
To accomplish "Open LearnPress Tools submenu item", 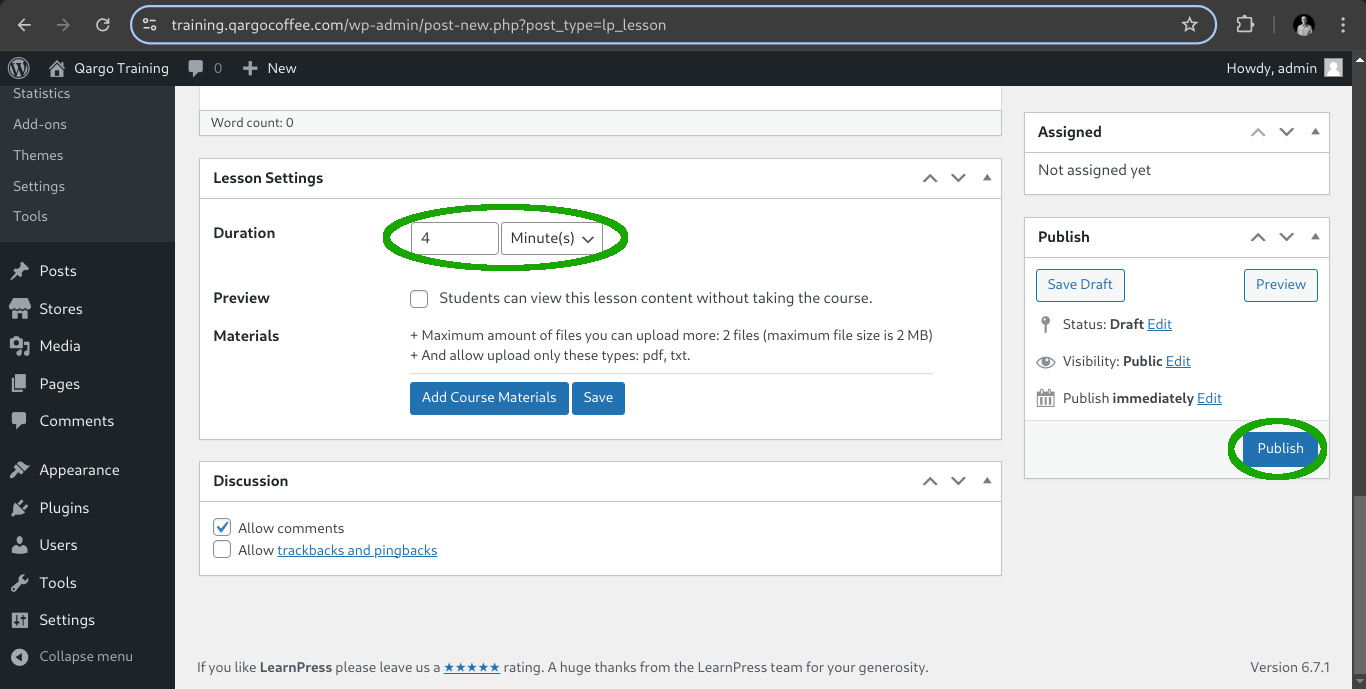I will tap(30, 216).
